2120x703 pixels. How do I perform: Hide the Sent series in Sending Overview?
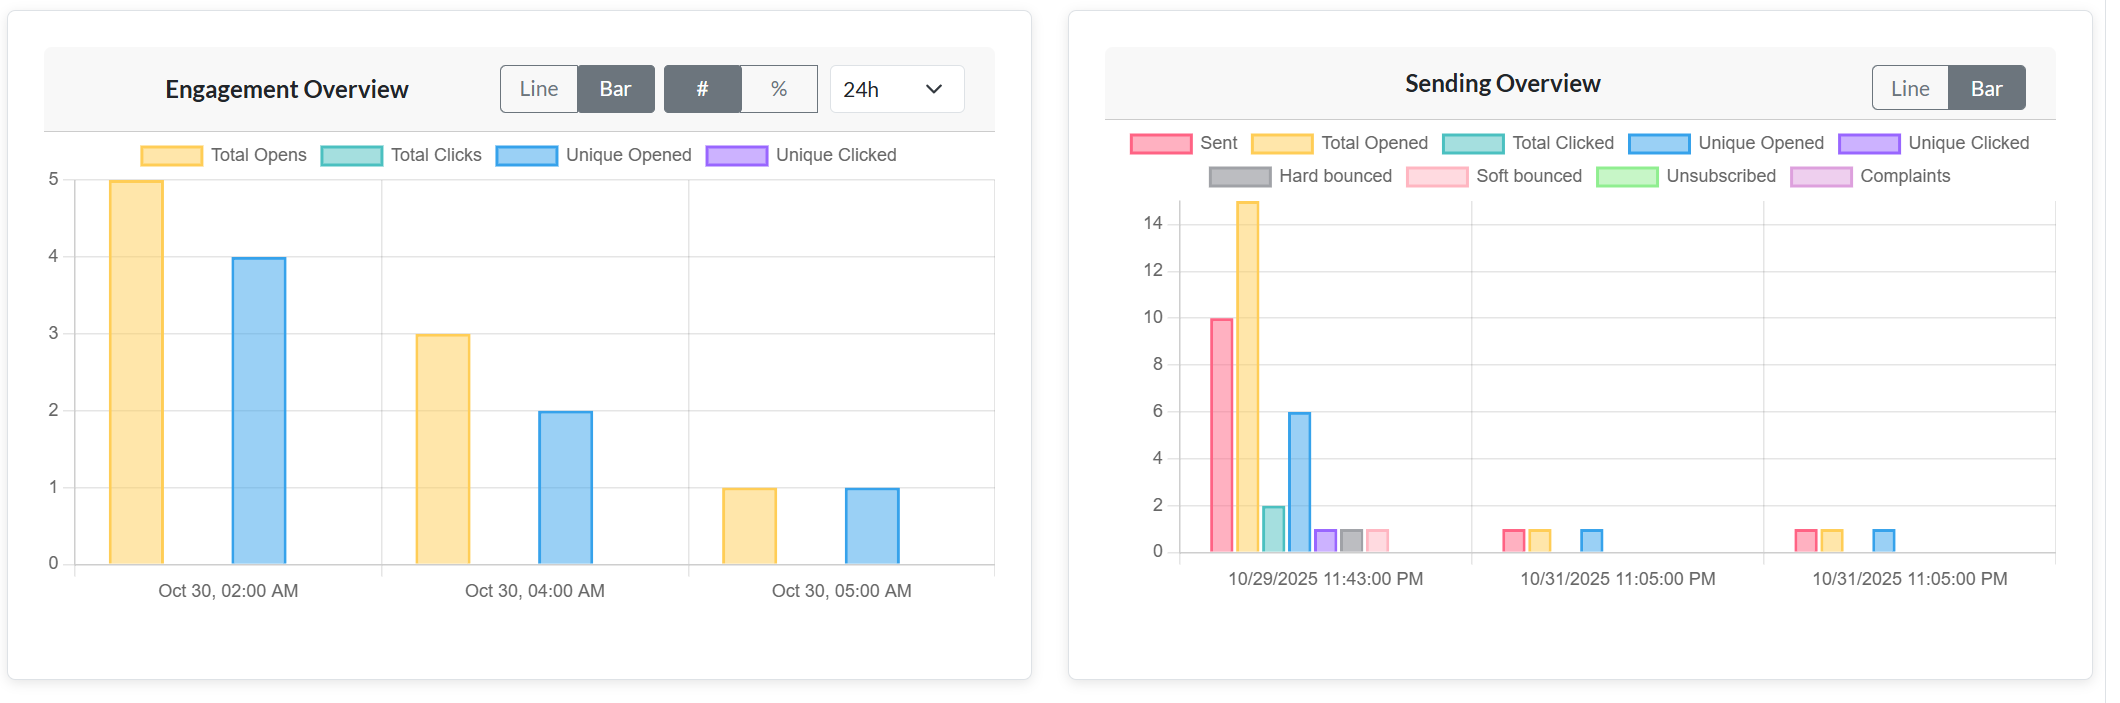pyautogui.click(x=1184, y=143)
